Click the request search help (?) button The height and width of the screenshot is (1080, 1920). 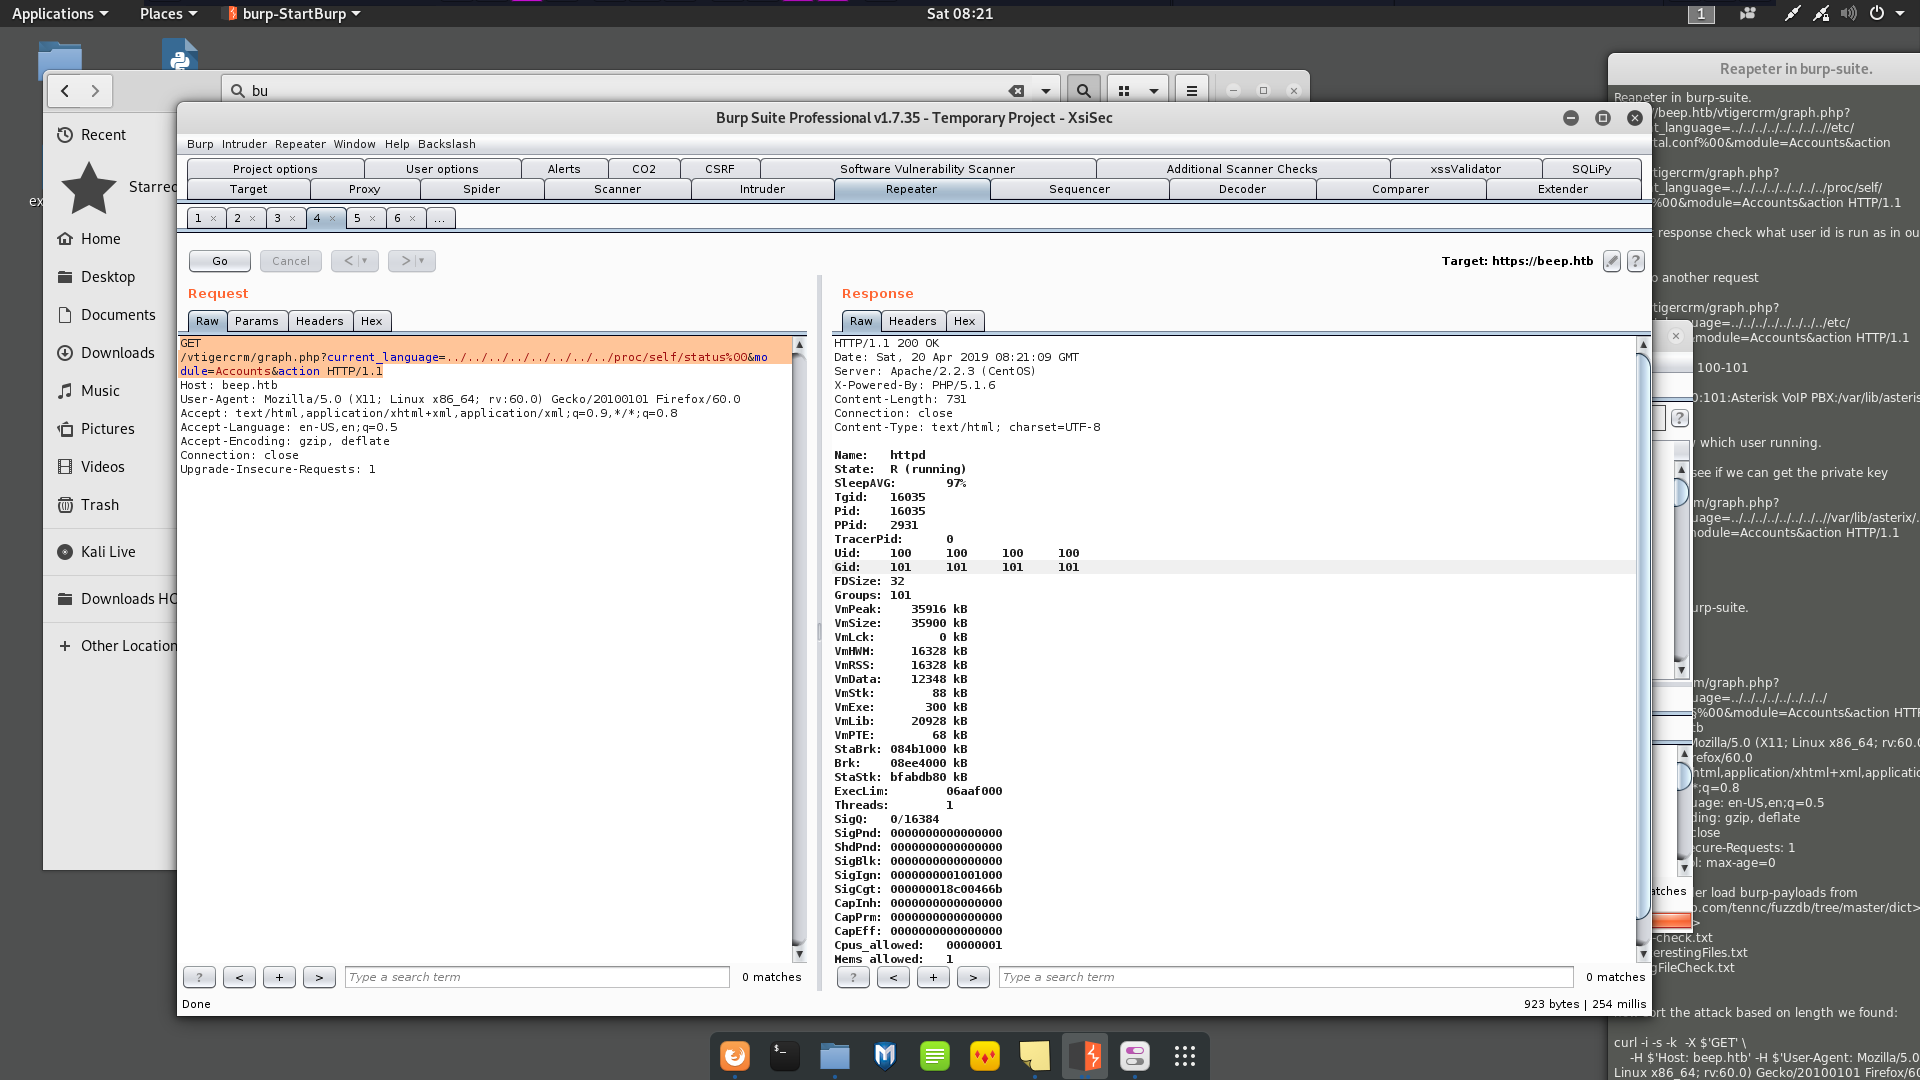tap(199, 977)
